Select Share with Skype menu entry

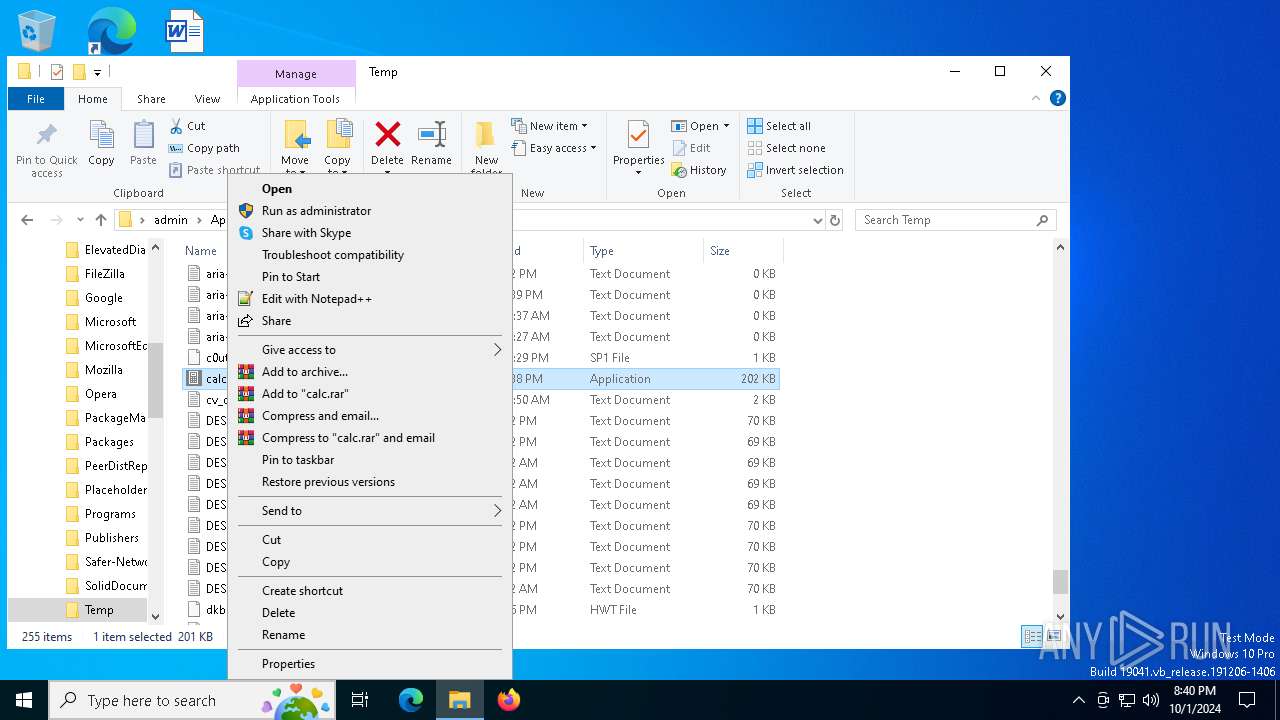[x=370, y=233]
